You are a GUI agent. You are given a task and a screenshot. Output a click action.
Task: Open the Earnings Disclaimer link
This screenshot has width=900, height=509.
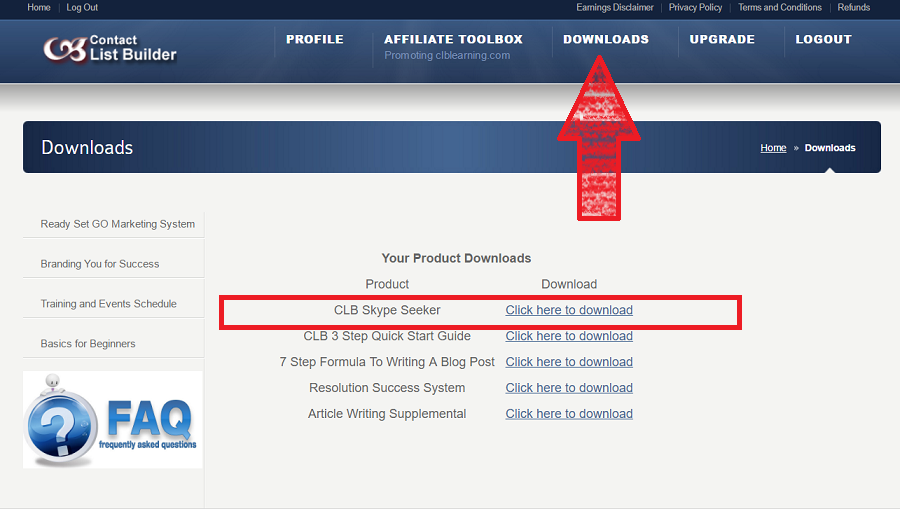pos(614,8)
